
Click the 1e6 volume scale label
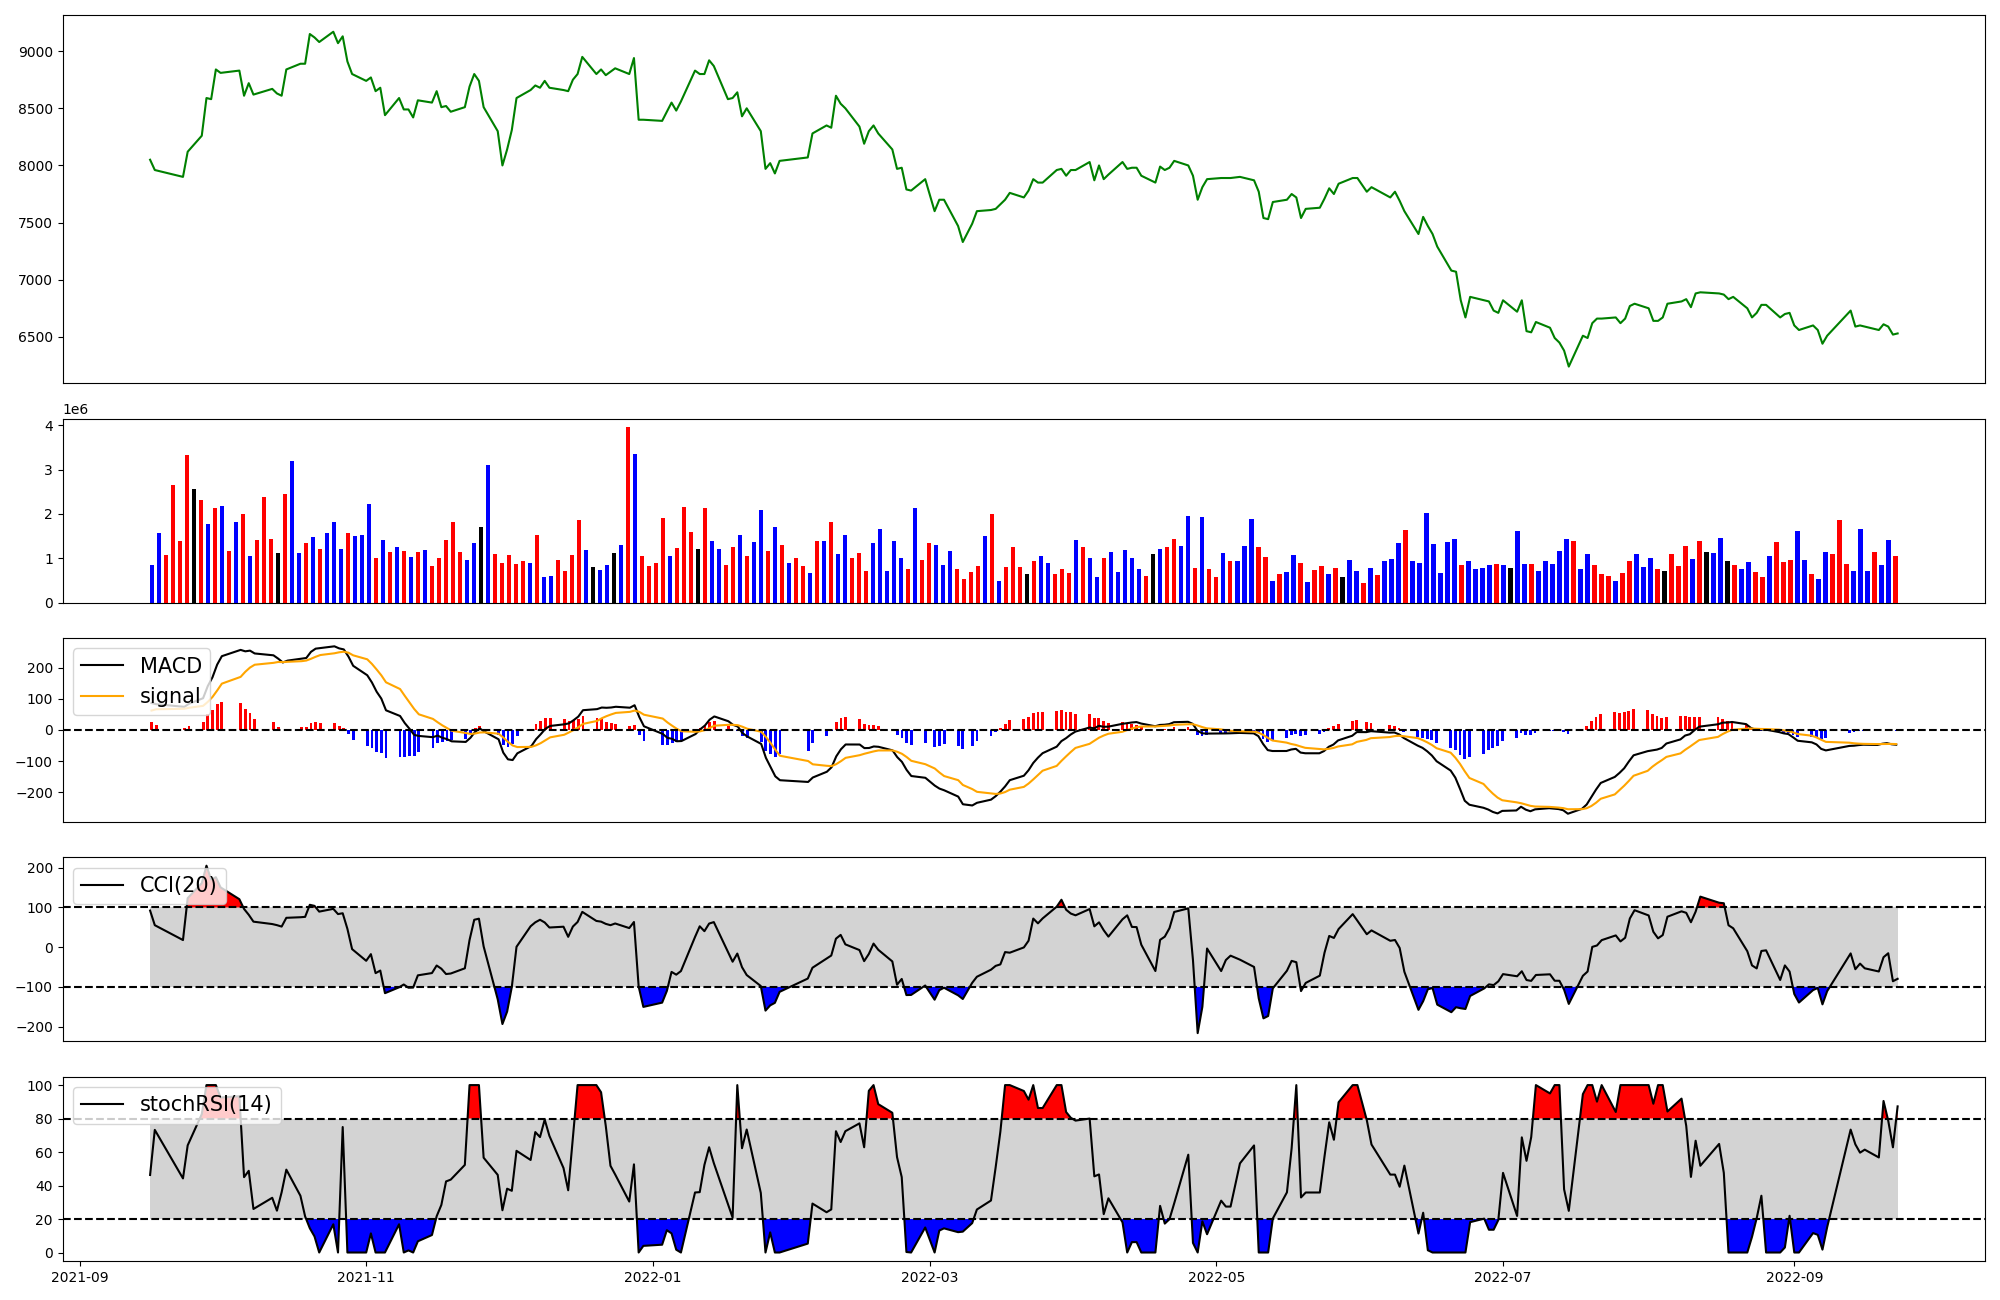point(76,409)
